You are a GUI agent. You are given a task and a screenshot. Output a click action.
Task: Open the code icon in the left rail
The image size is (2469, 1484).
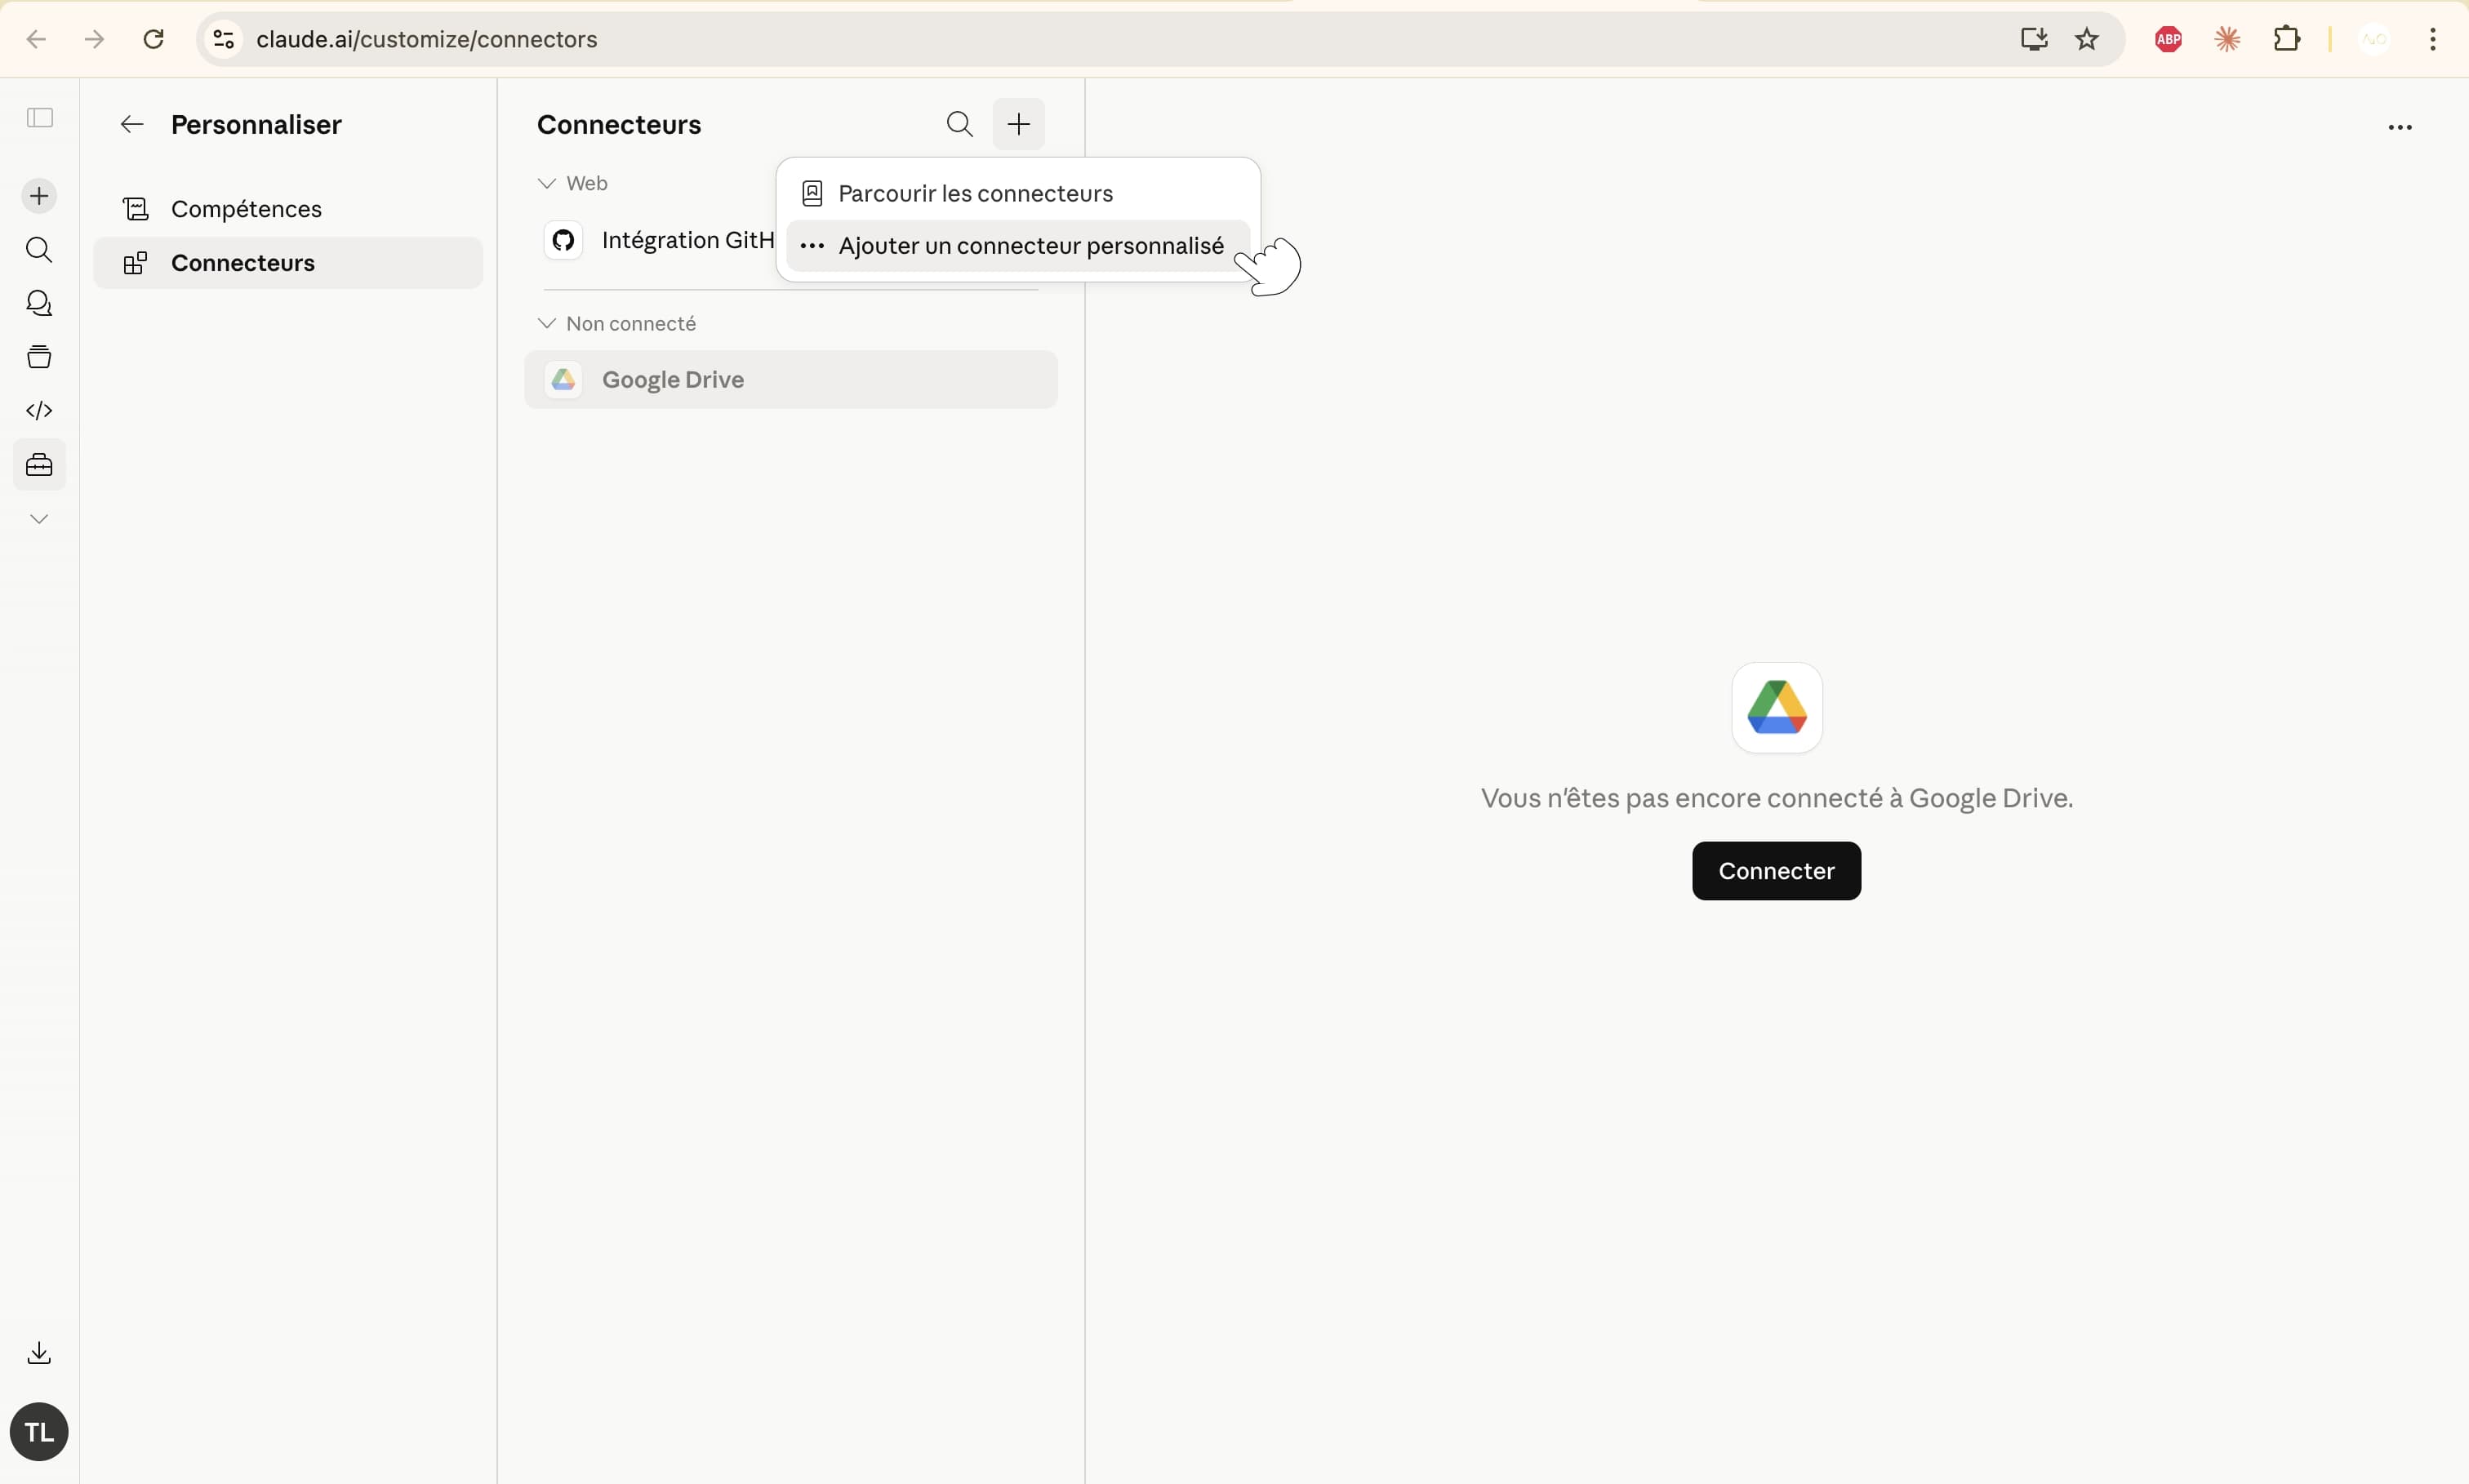tap(39, 411)
